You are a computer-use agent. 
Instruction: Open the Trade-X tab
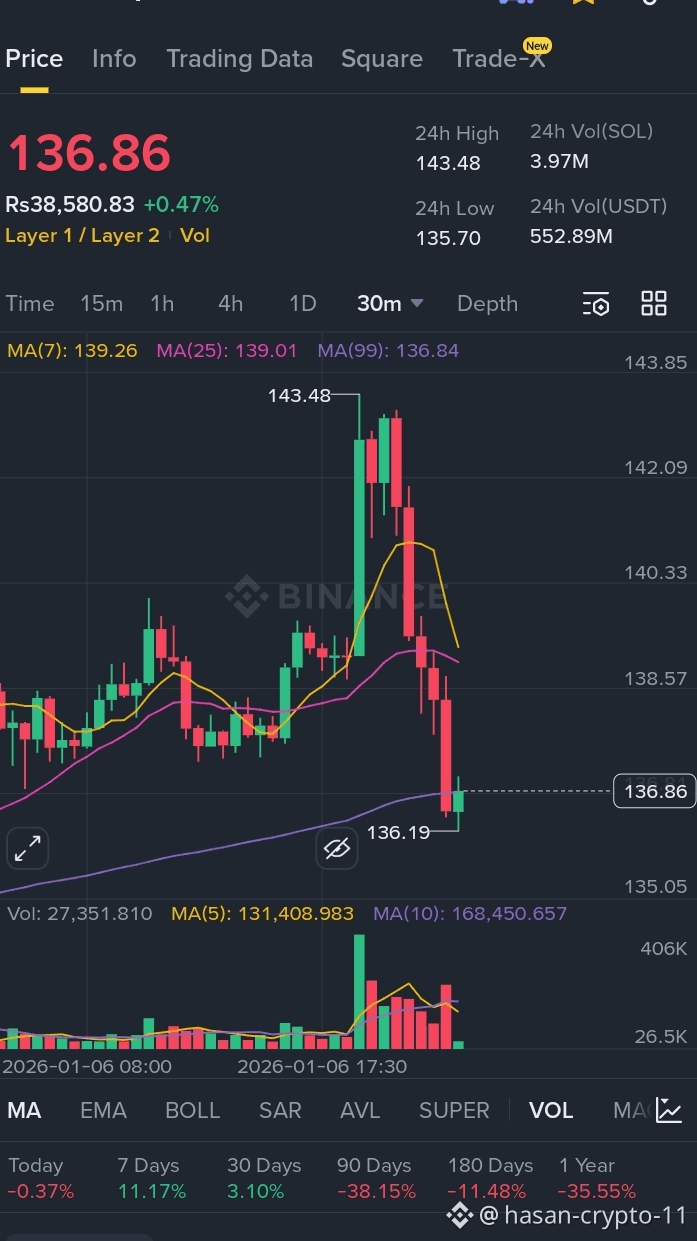(499, 59)
